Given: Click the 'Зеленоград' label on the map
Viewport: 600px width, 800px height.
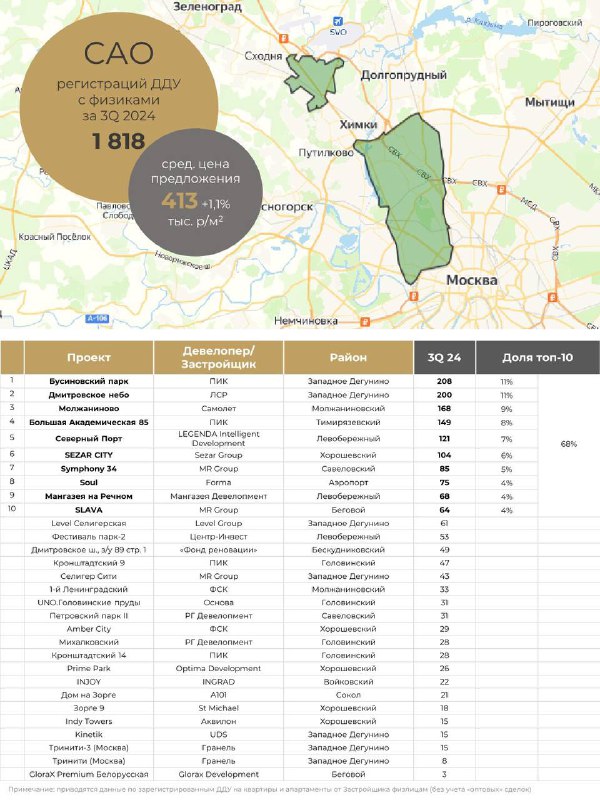Looking at the screenshot, I should [207, 7].
